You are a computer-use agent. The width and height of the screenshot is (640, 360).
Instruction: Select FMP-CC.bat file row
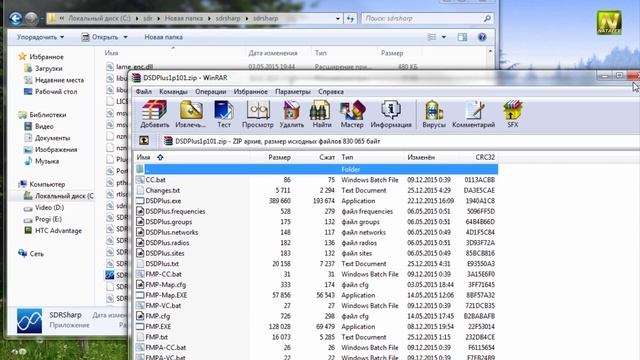(317, 274)
